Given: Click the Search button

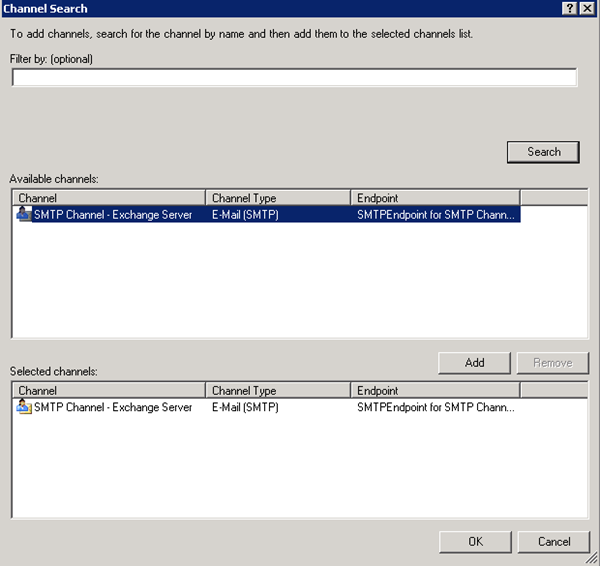Looking at the screenshot, I should pyautogui.click(x=543, y=152).
